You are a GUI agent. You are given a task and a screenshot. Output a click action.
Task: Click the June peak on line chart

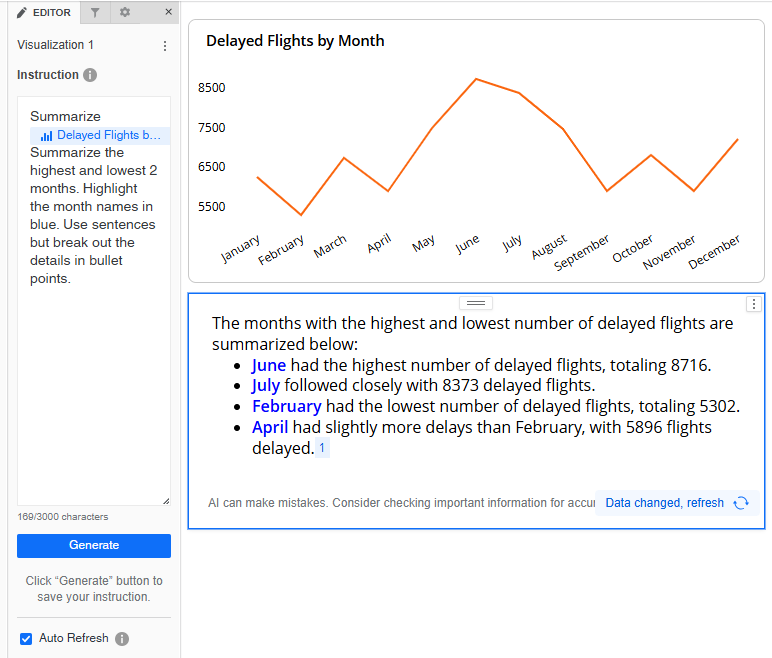(x=476, y=78)
